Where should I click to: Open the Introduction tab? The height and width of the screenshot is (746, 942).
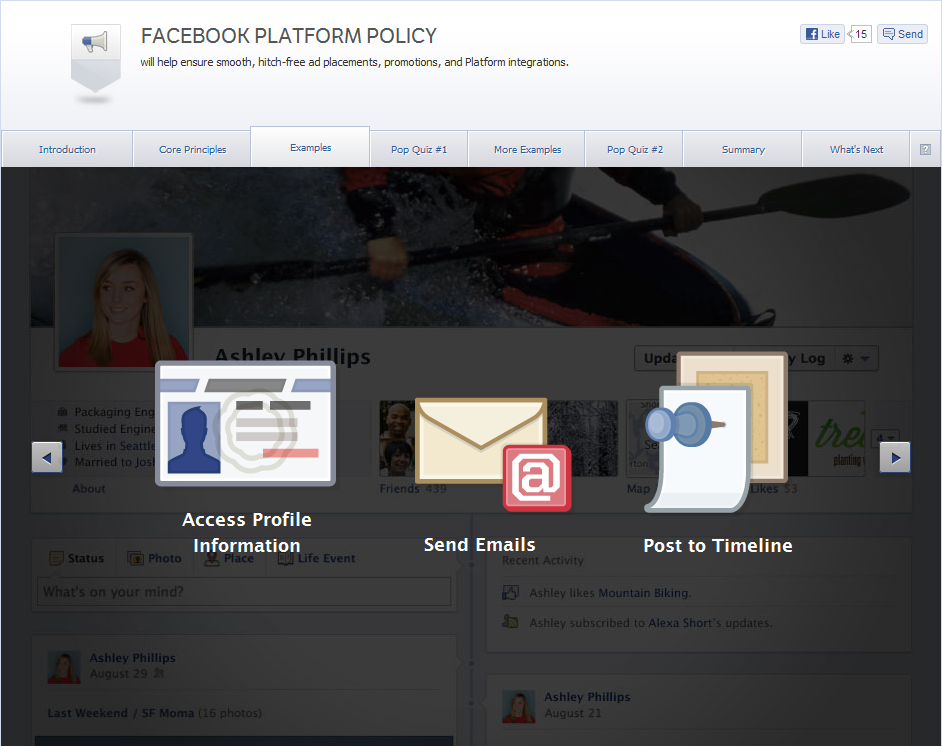click(67, 150)
